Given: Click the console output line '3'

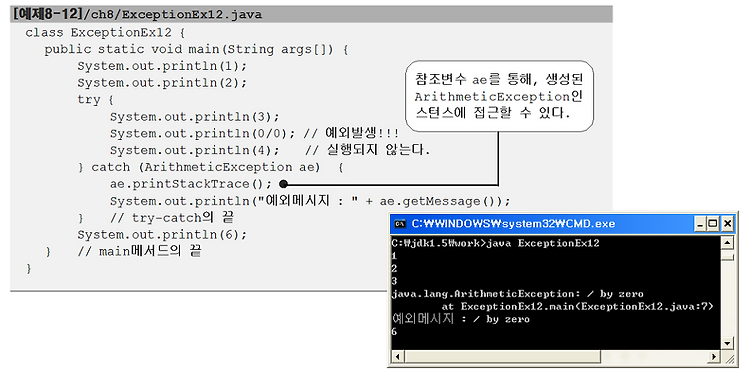Looking at the screenshot, I should (394, 281).
